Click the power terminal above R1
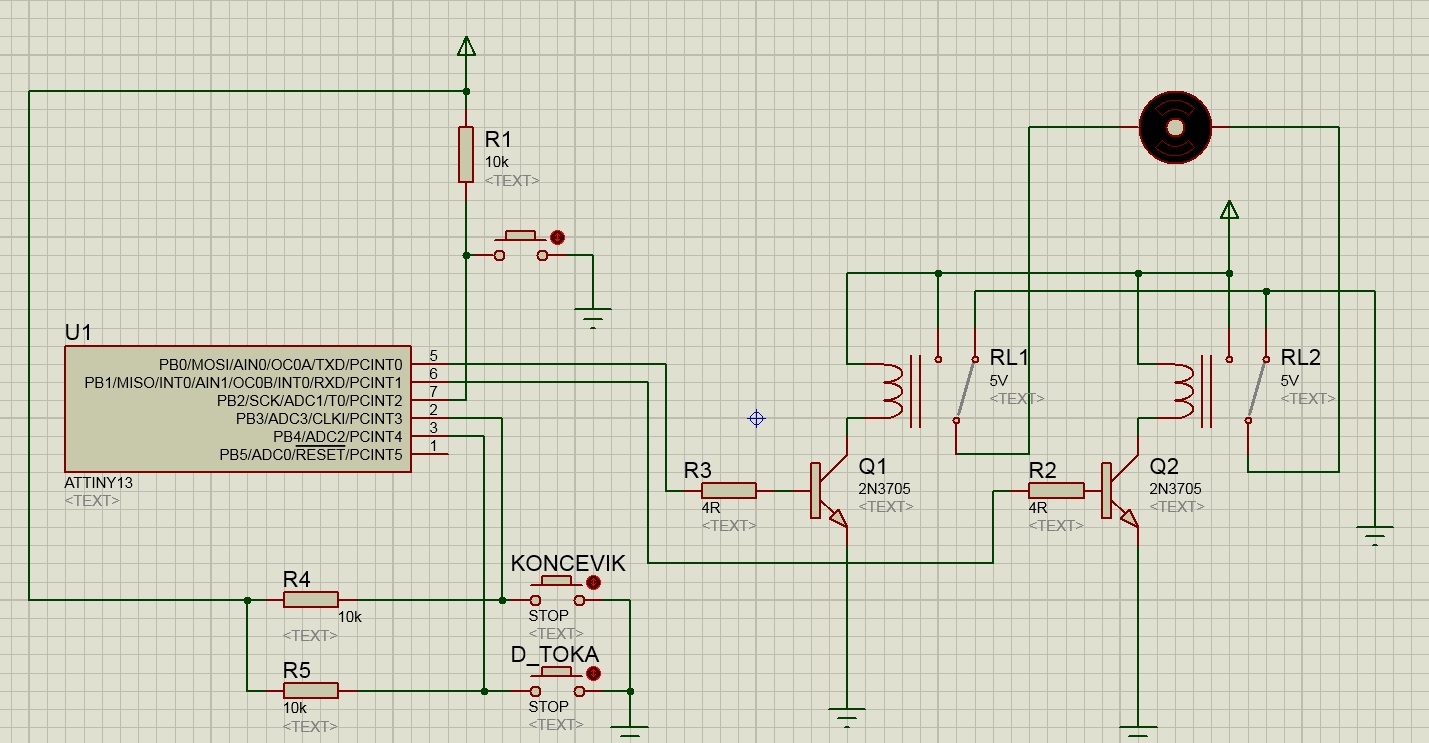The height and width of the screenshot is (743, 1429). [466, 45]
